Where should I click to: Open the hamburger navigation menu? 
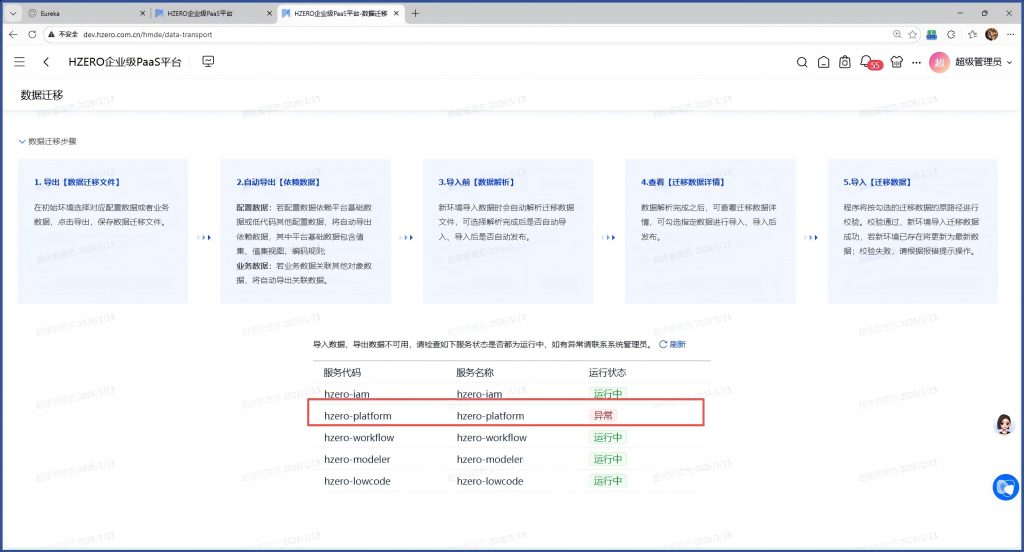(20, 62)
